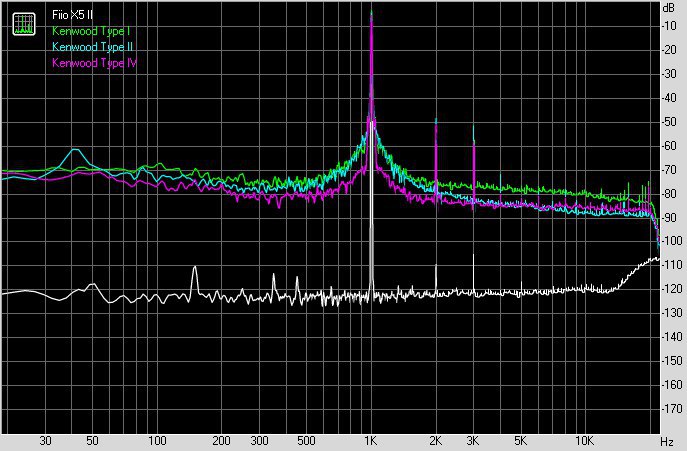Click the 30 Hz frequency axis label
Screen dimensions: 687x451
(45, 440)
